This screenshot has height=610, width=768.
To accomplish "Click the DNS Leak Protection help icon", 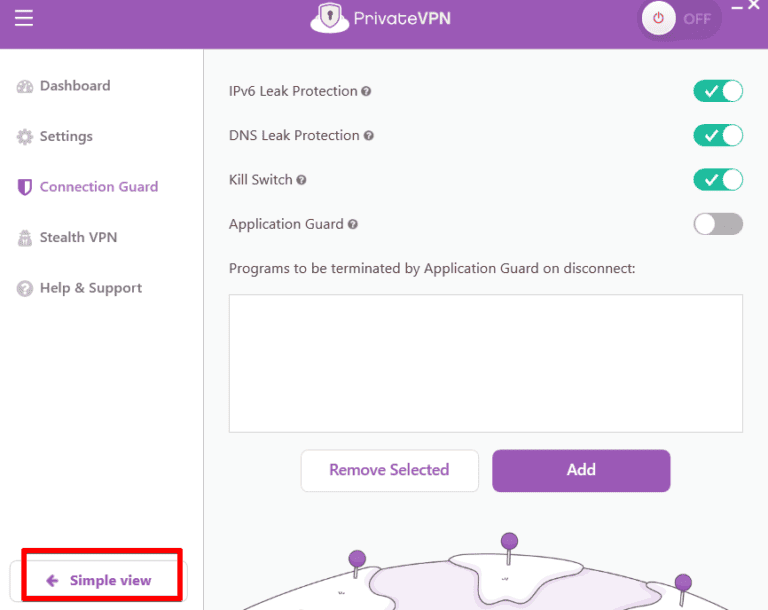I will pos(369,136).
